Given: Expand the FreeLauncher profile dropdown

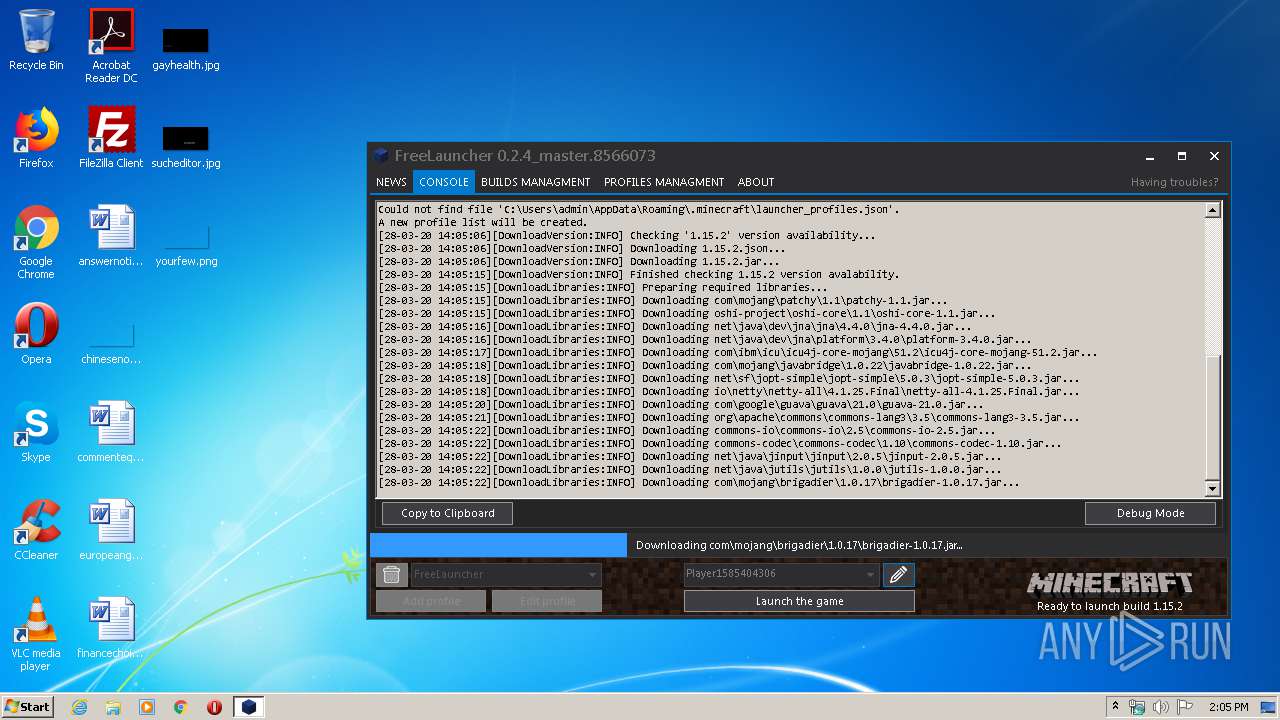Looking at the screenshot, I should [x=593, y=574].
